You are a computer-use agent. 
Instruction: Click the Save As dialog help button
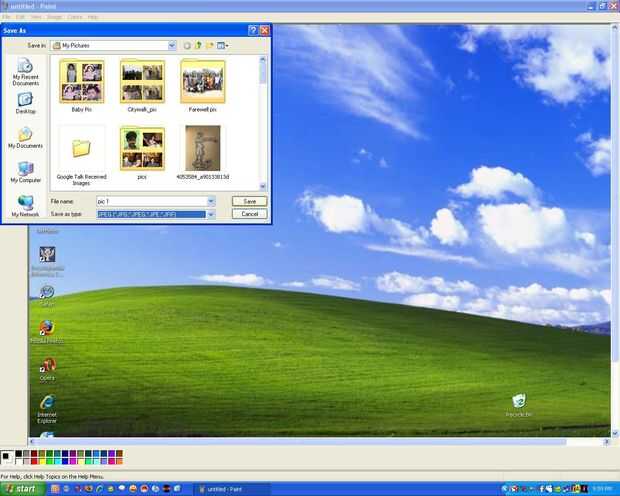point(253,30)
